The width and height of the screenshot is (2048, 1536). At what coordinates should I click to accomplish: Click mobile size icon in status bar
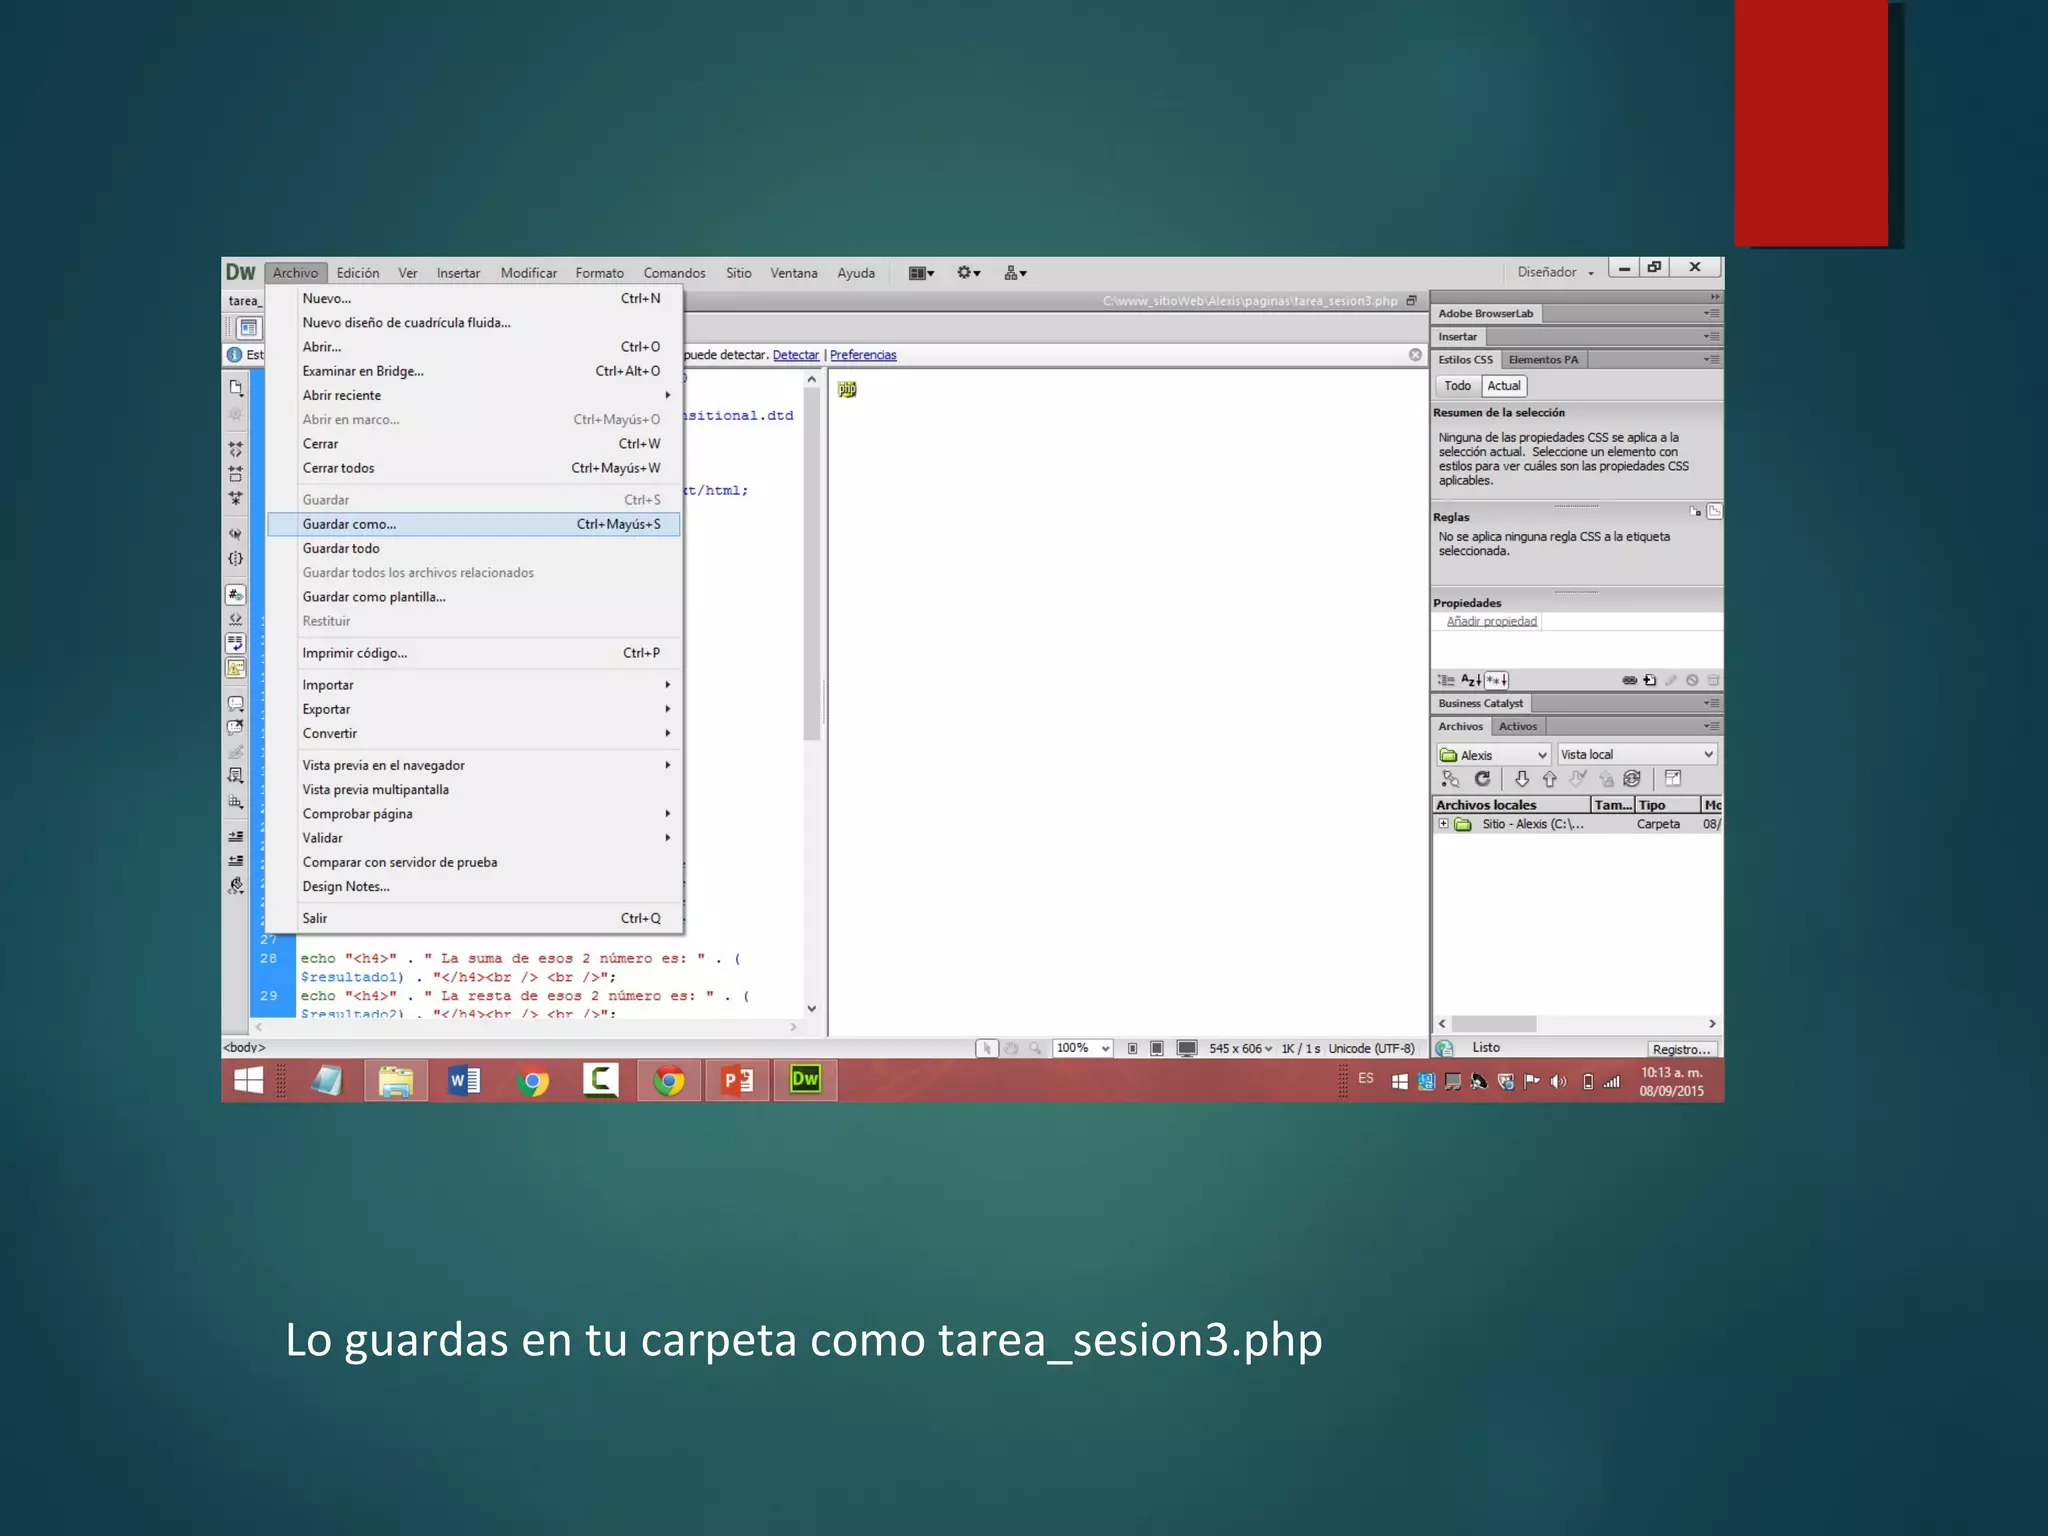pyautogui.click(x=1132, y=1048)
